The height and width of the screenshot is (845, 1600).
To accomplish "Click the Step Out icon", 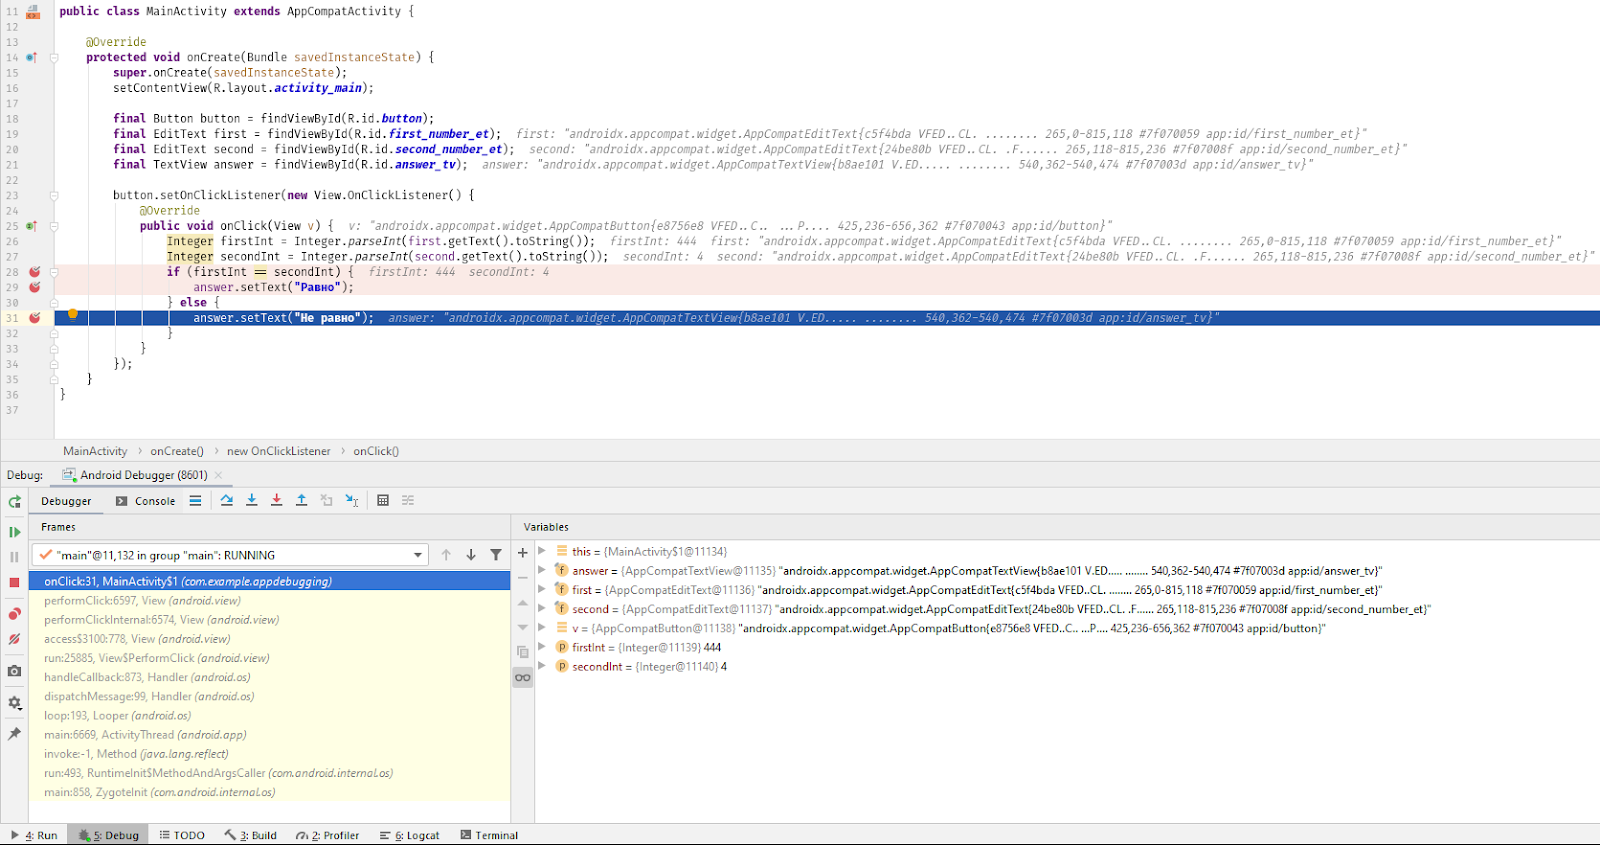I will (301, 500).
